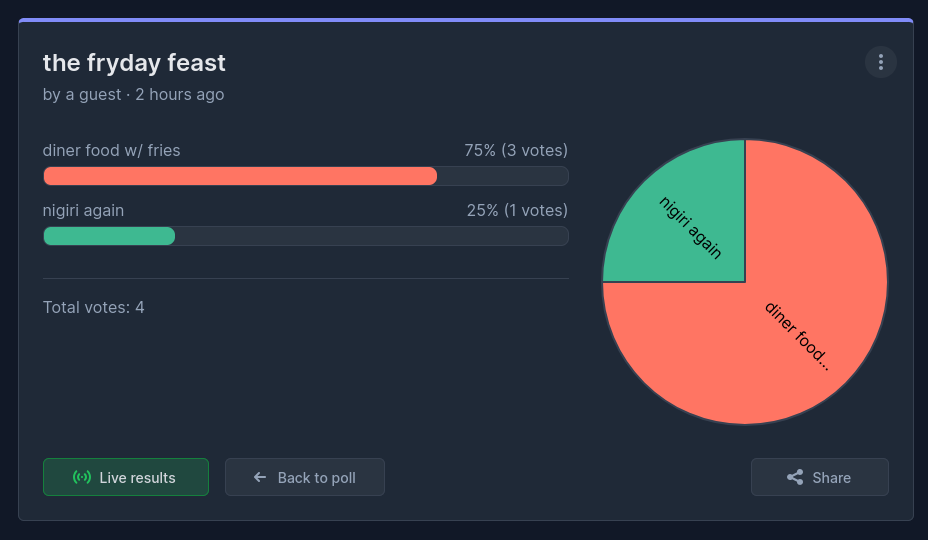The height and width of the screenshot is (540, 928).
Task: Click the "by a guest" author text
Action: pos(81,95)
